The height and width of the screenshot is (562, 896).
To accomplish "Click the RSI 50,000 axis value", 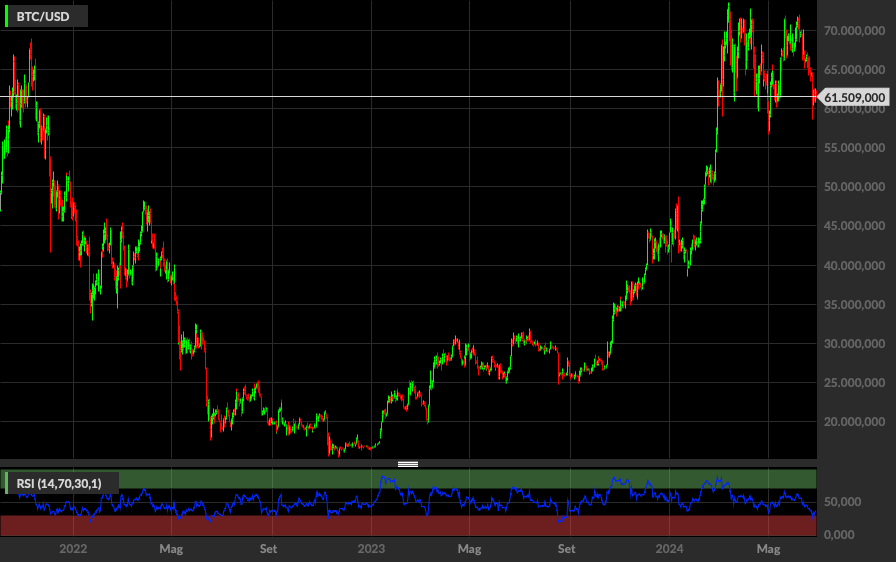I will coord(842,502).
